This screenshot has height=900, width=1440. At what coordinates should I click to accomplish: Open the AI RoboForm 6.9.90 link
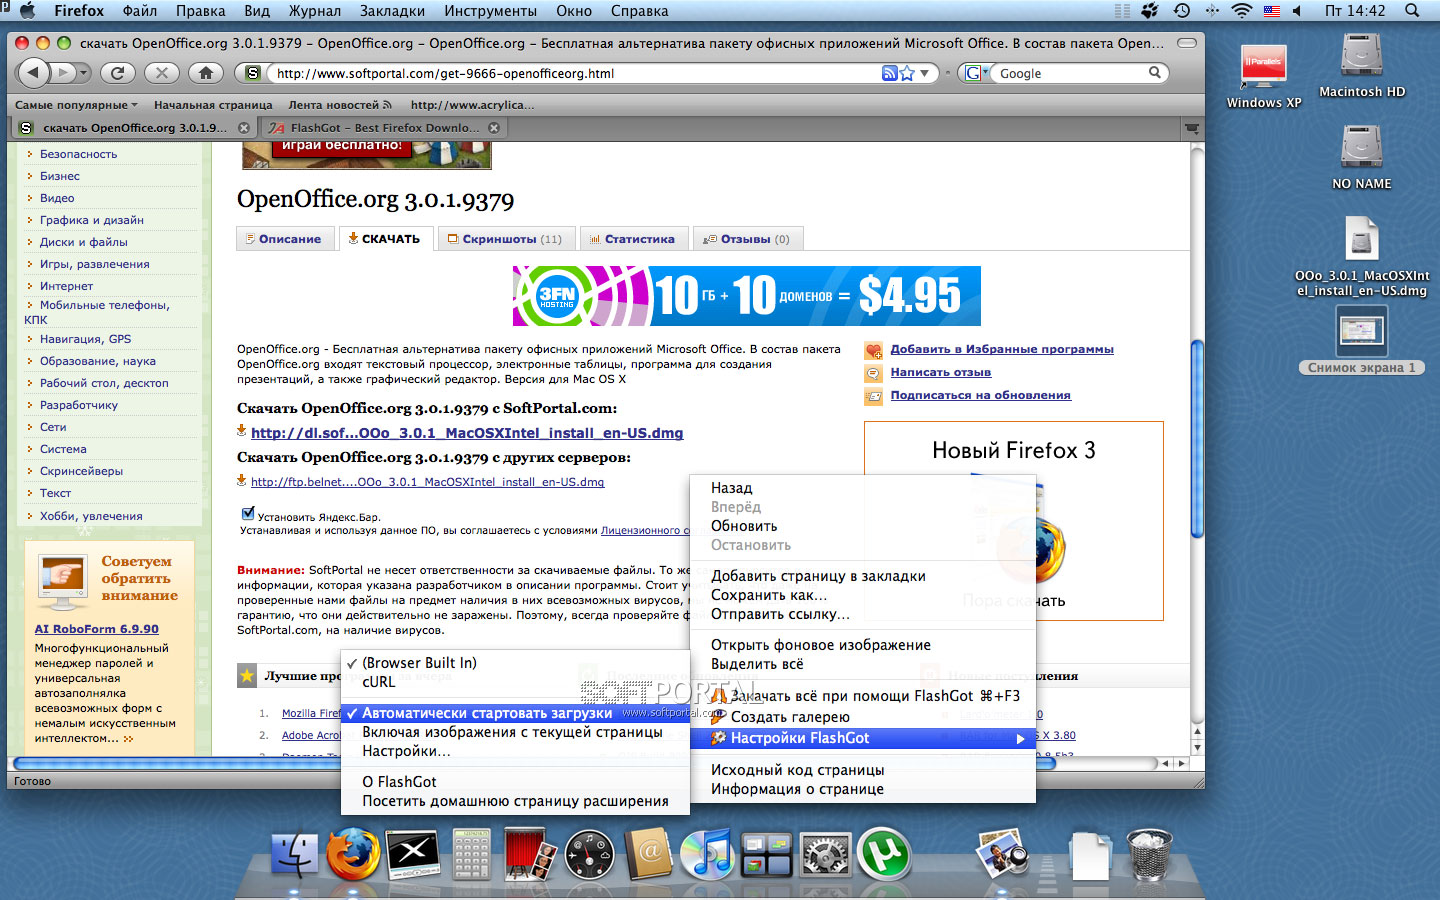97,629
